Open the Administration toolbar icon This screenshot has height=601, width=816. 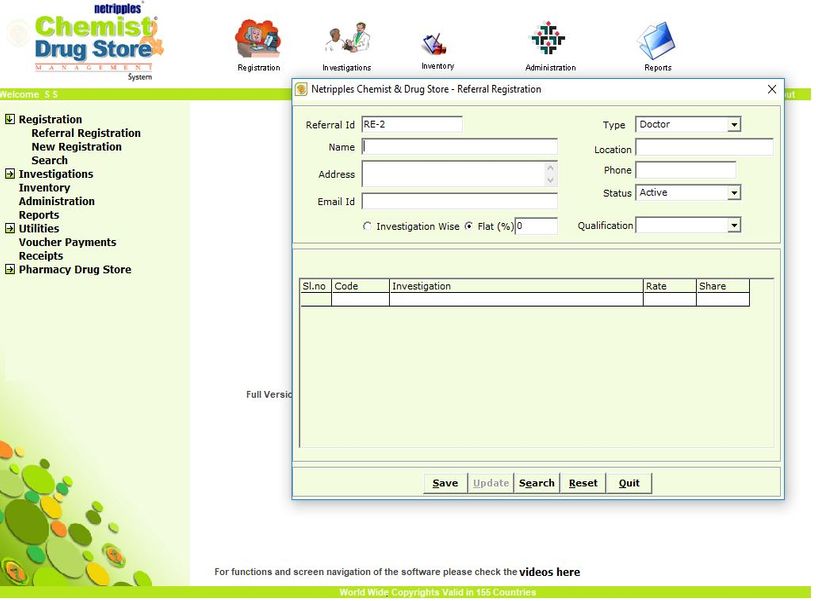(548, 38)
